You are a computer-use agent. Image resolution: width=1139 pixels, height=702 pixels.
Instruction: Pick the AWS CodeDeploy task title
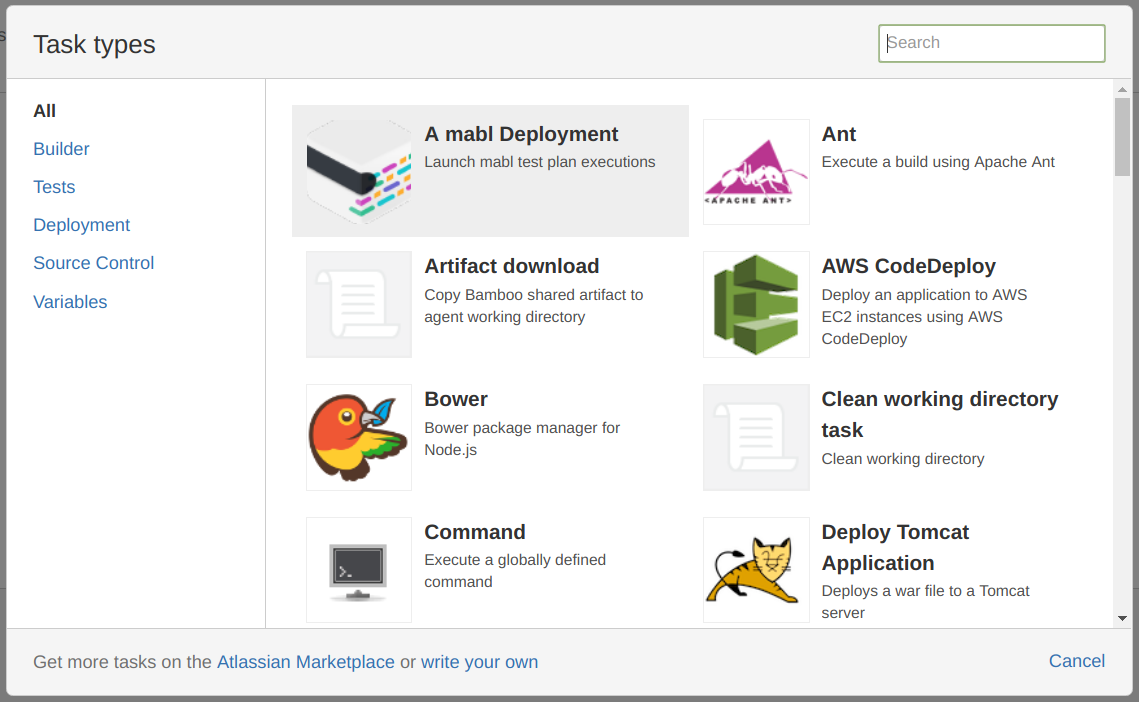[x=908, y=267]
